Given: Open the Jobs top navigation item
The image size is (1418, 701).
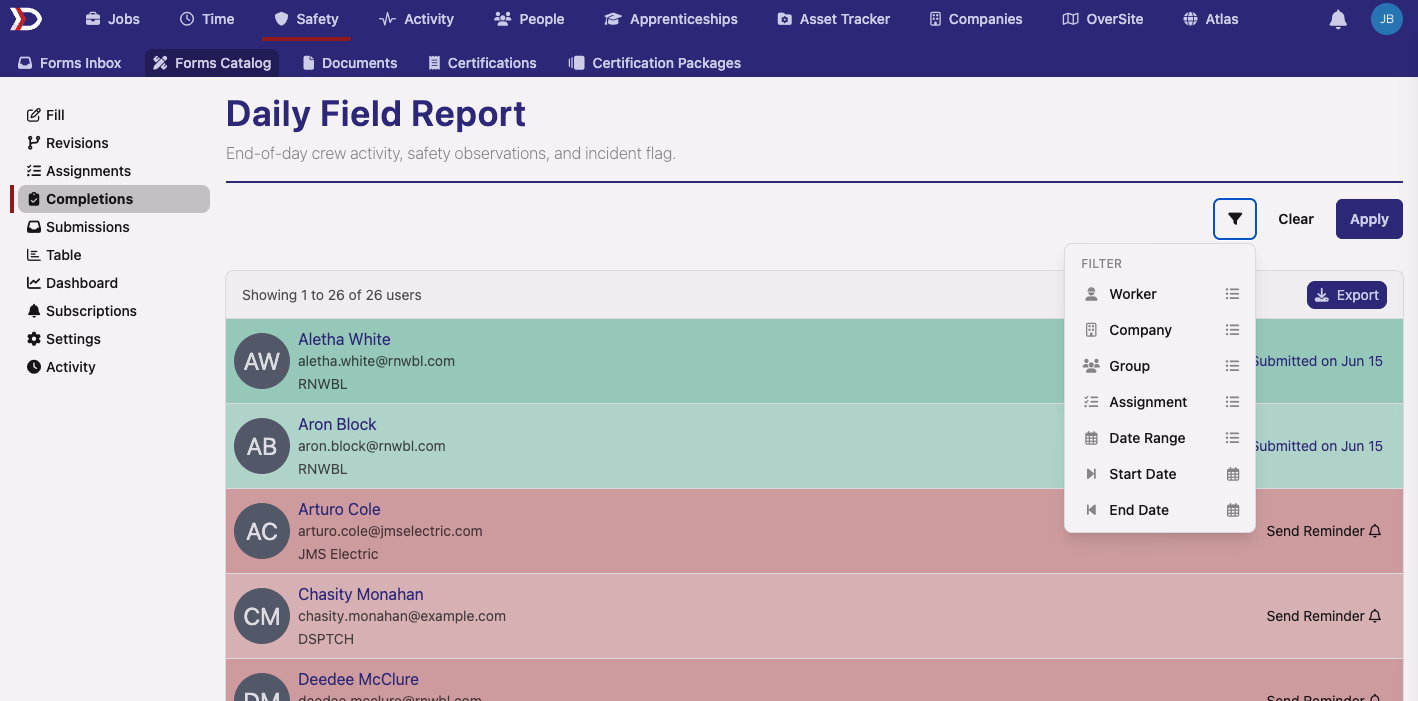Looking at the screenshot, I should (x=112, y=19).
